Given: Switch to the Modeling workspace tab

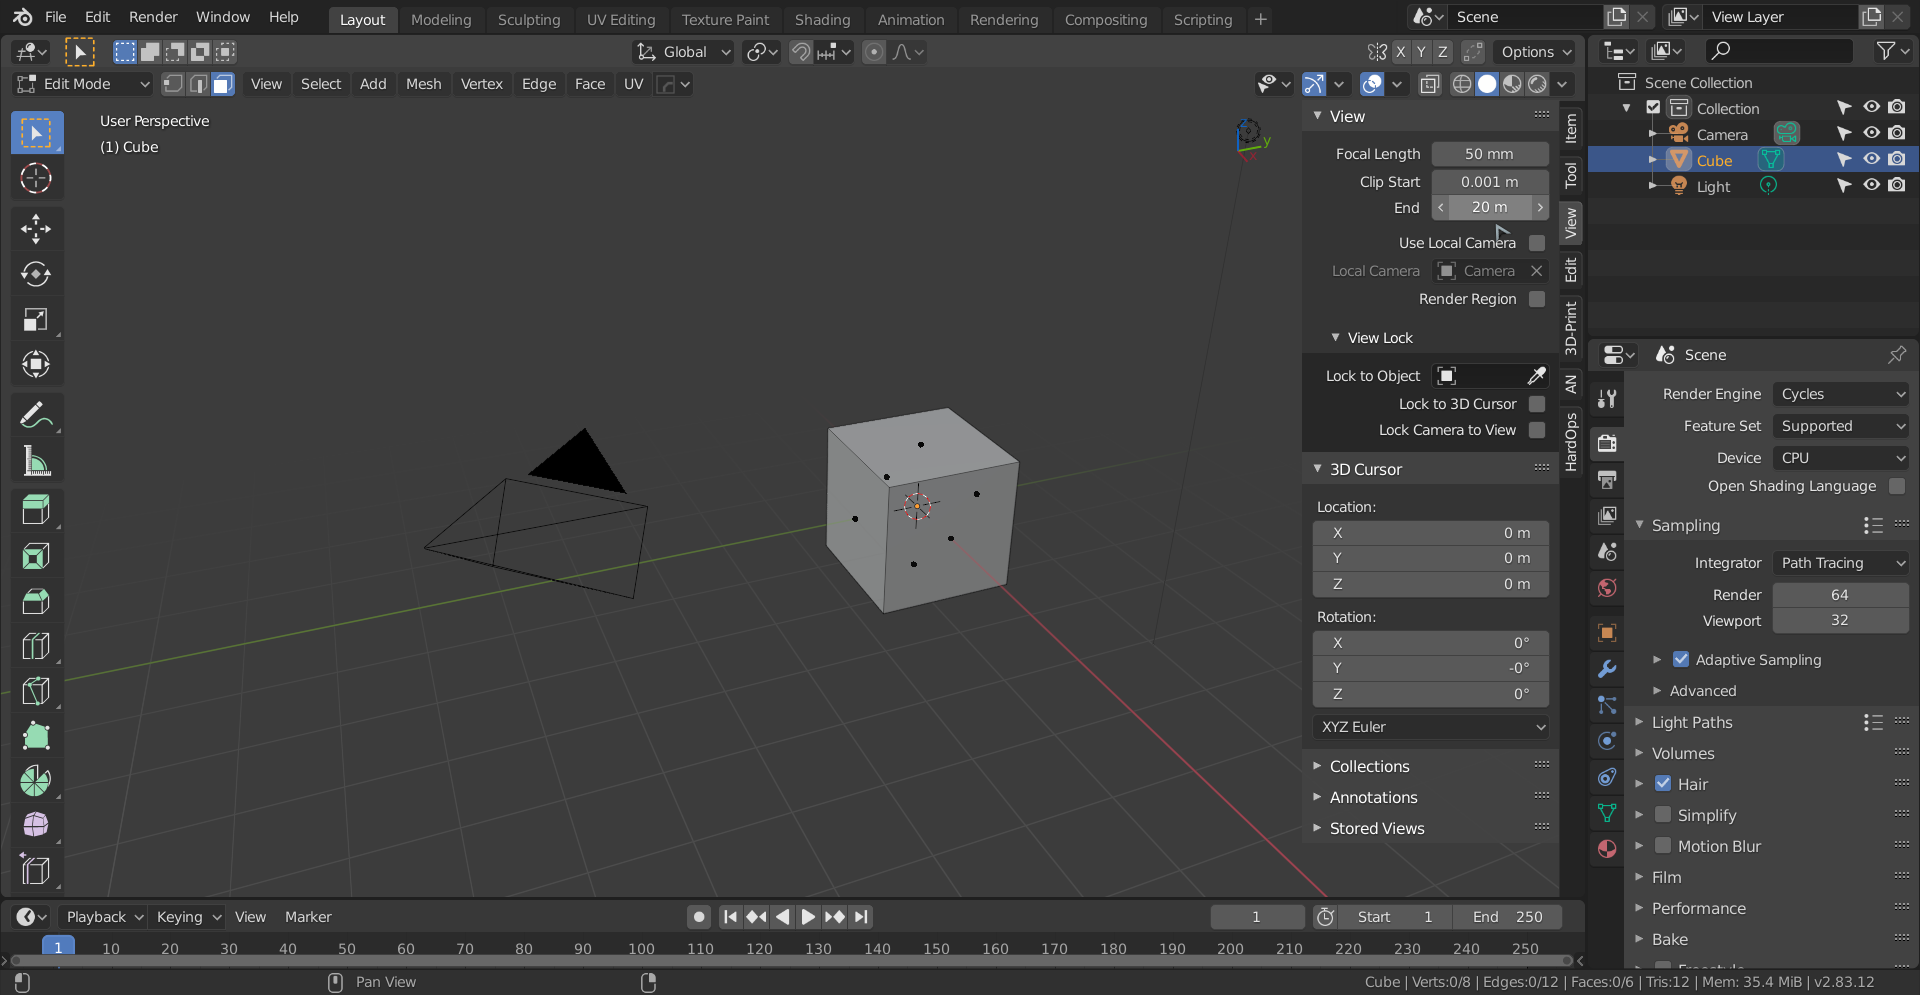Looking at the screenshot, I should click(441, 20).
